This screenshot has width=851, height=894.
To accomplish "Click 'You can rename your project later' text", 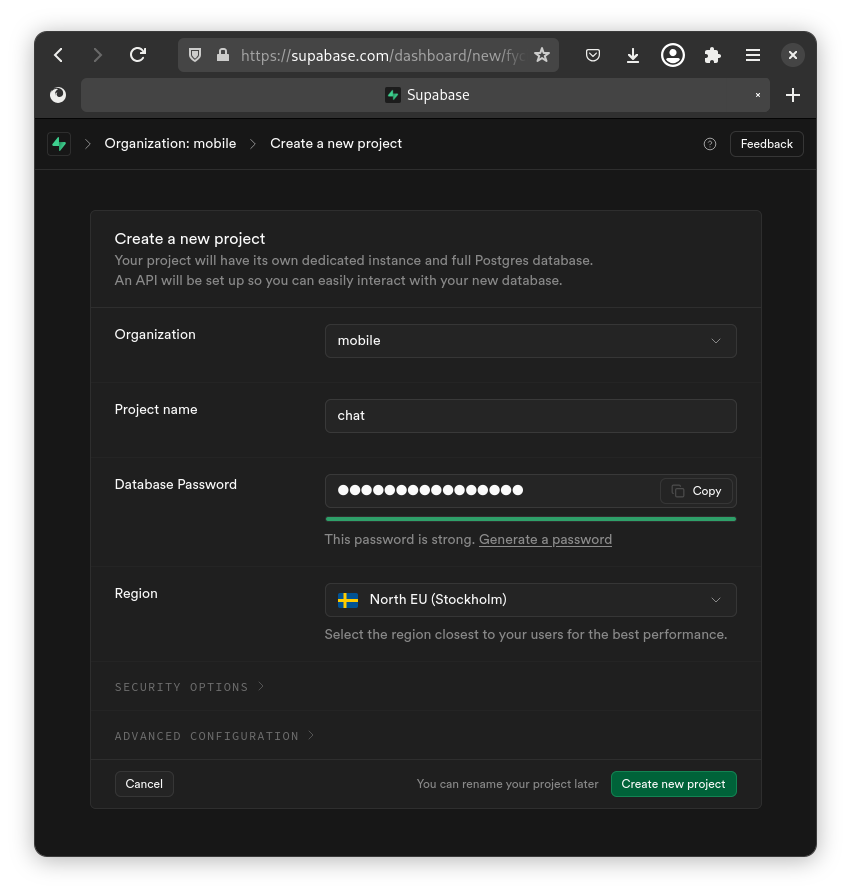I will (507, 784).
